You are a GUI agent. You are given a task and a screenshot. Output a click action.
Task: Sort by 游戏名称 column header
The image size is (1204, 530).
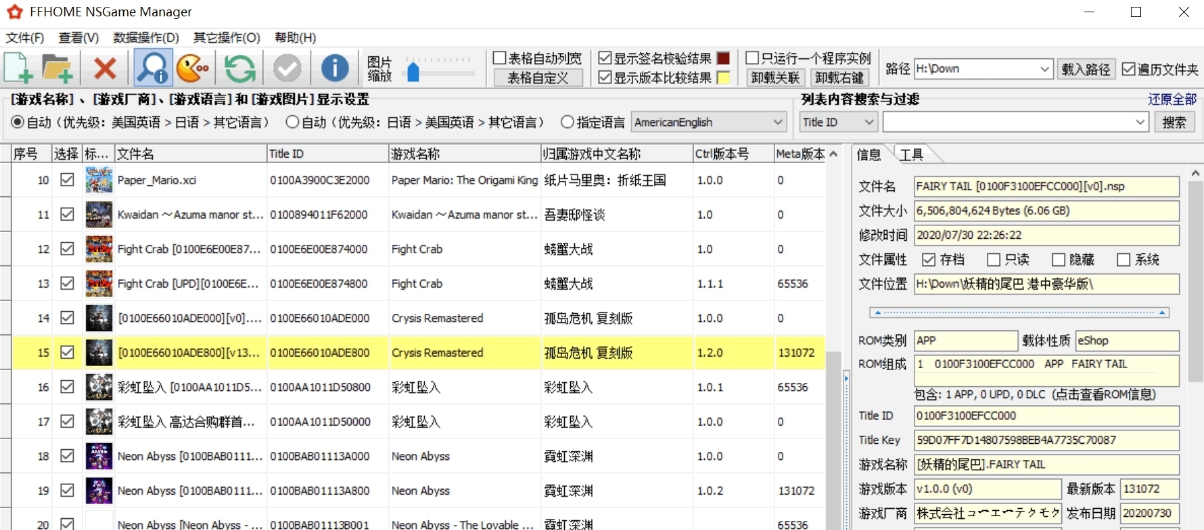pyautogui.click(x=464, y=154)
